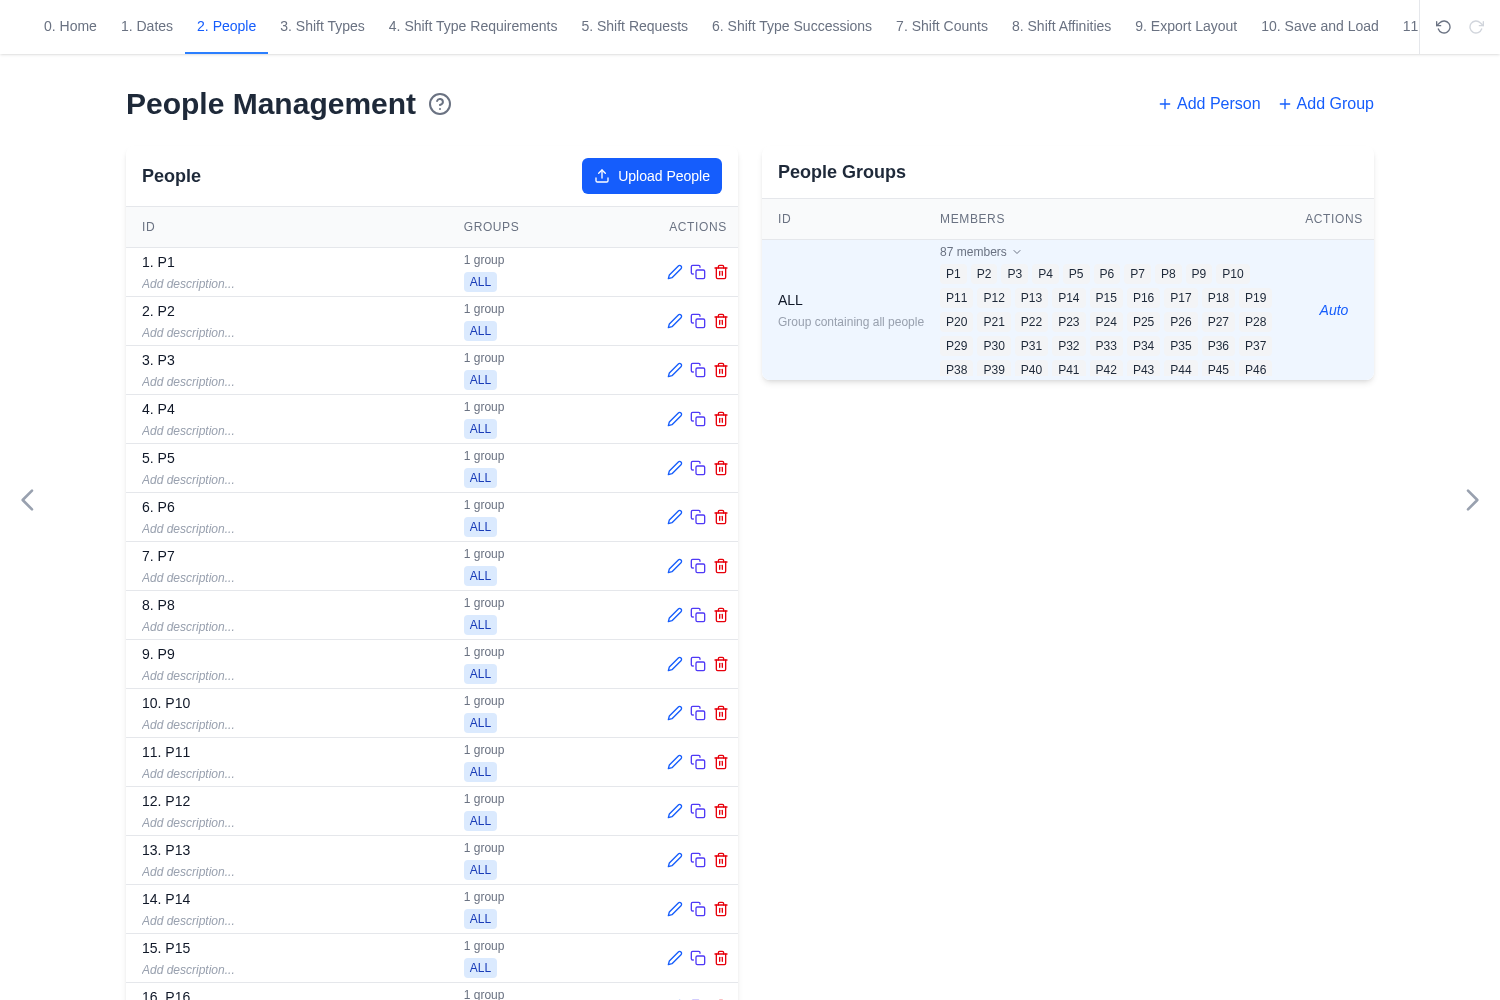Open the Export Layout tab
The width and height of the screenshot is (1500, 1000).
(x=1186, y=26)
